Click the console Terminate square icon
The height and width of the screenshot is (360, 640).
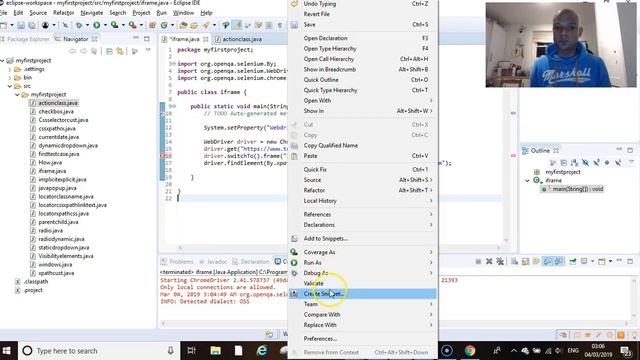(478, 261)
